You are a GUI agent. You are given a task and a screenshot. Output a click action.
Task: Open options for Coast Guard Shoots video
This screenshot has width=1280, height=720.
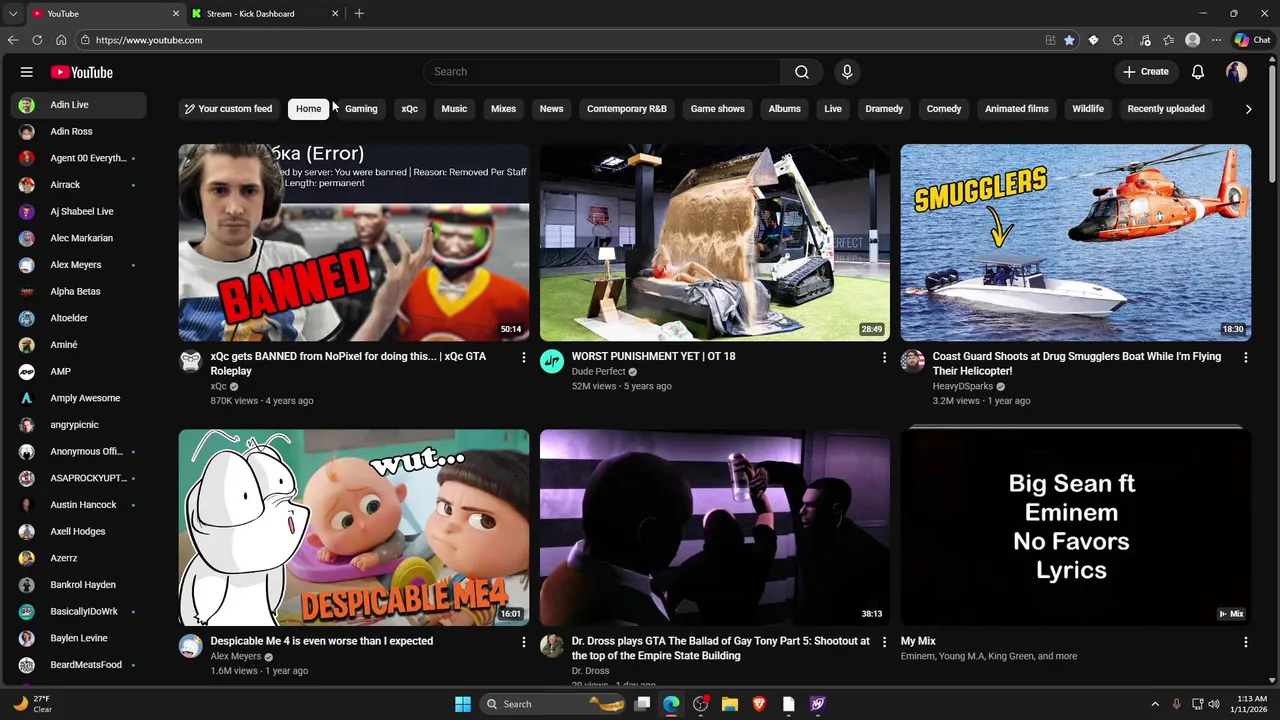click(x=1245, y=357)
